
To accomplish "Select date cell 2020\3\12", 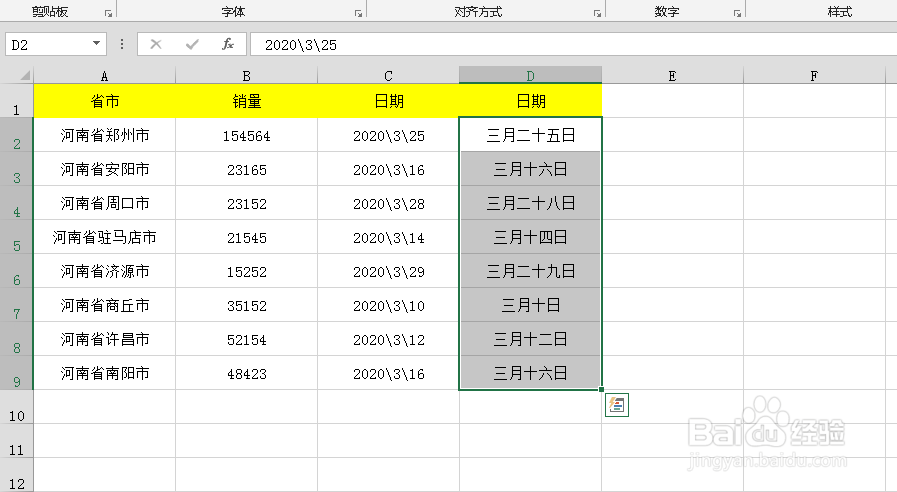I will (x=388, y=339).
